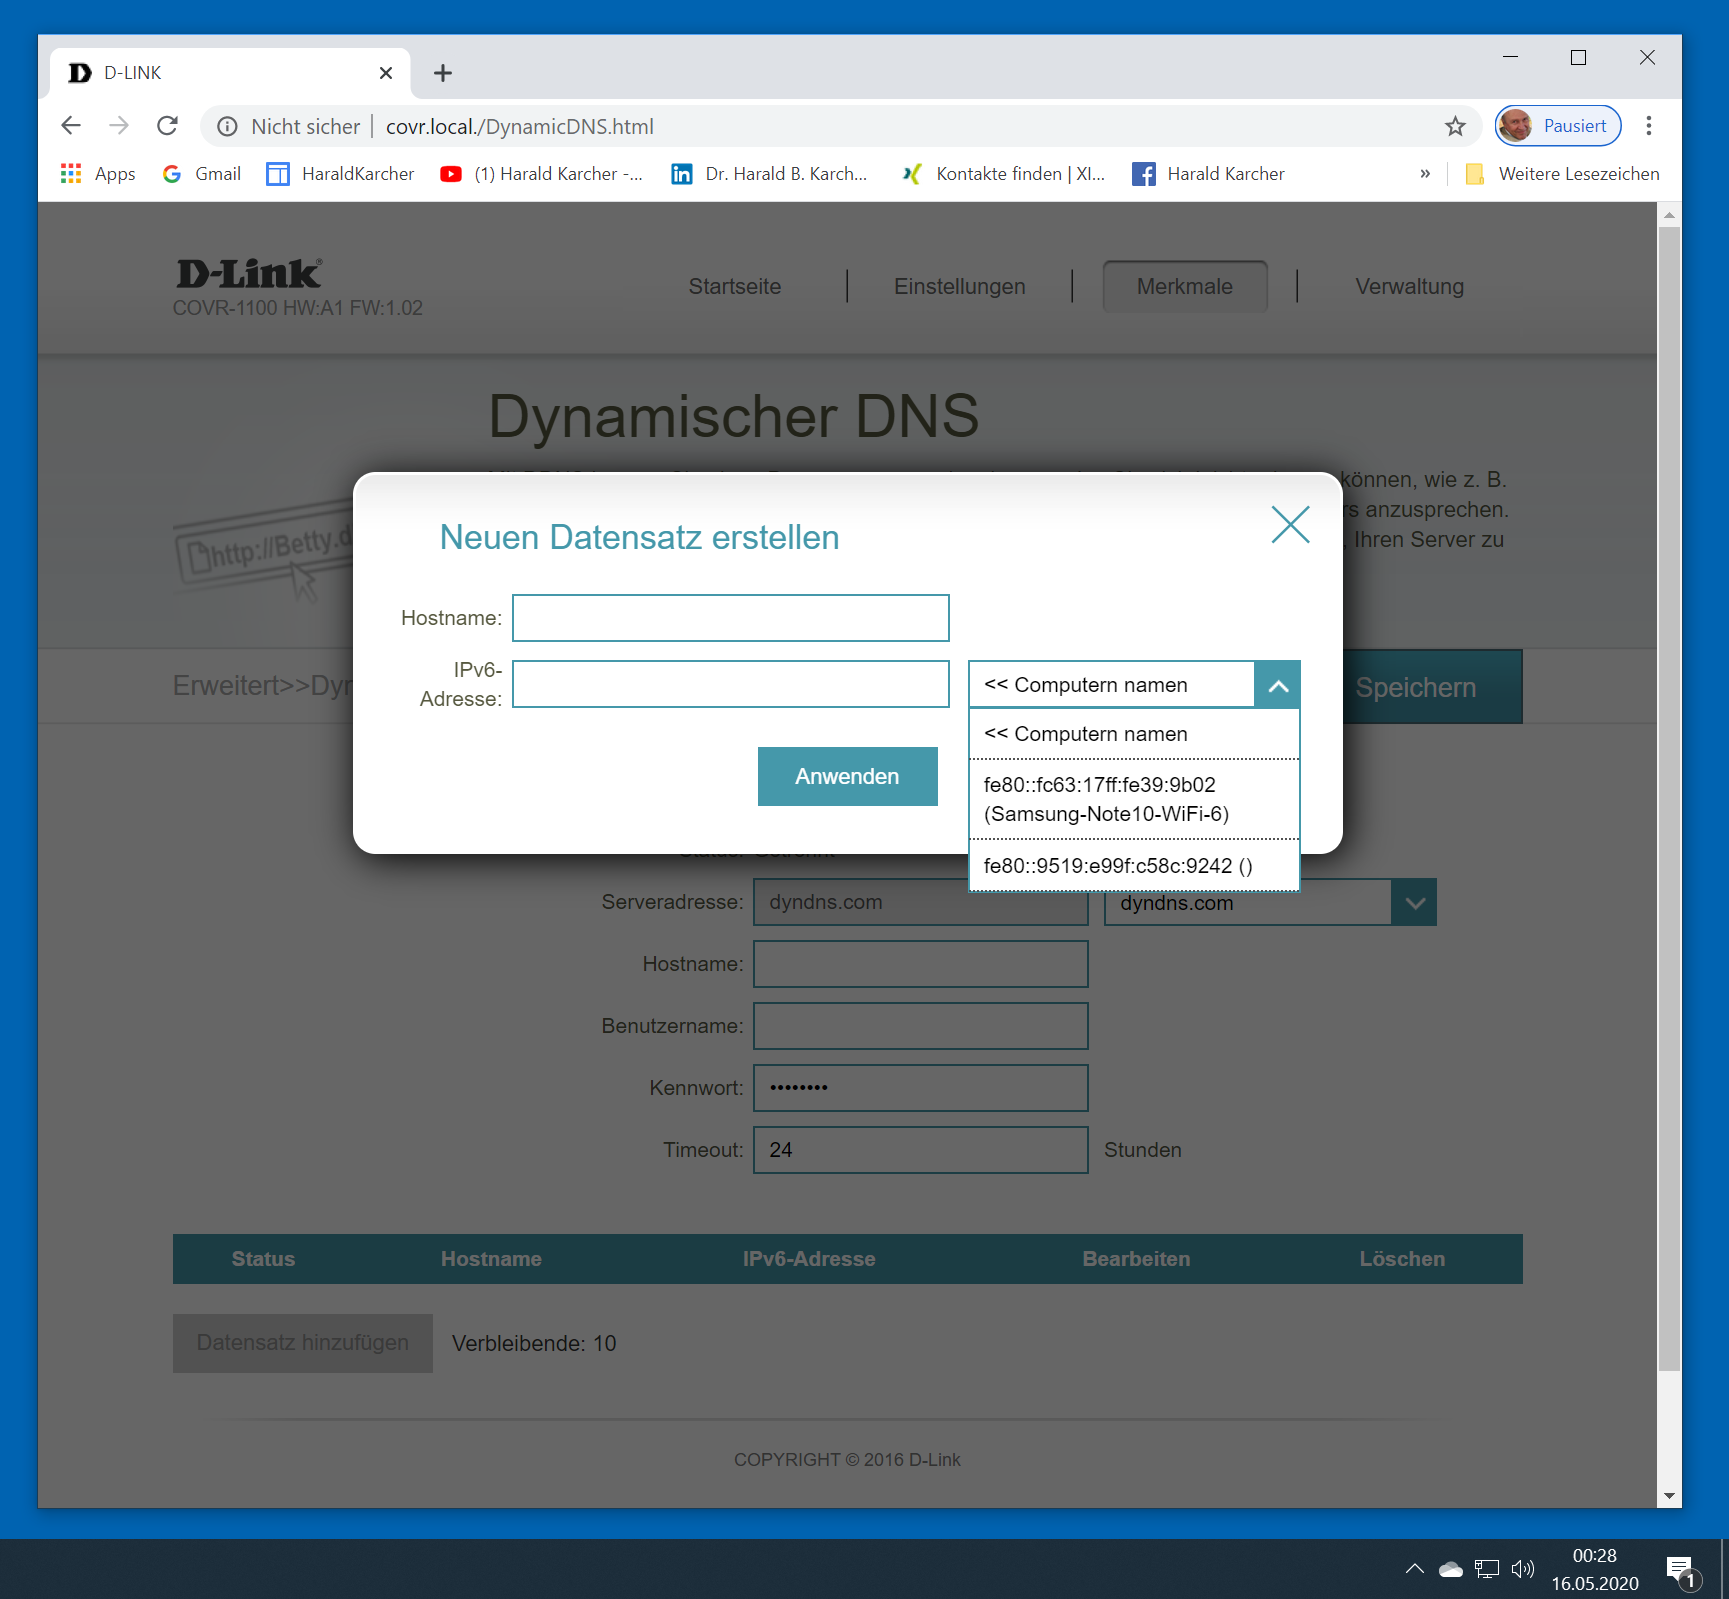Click the Hostname table column header
Screen dimensions: 1729x1599
coord(491,1259)
